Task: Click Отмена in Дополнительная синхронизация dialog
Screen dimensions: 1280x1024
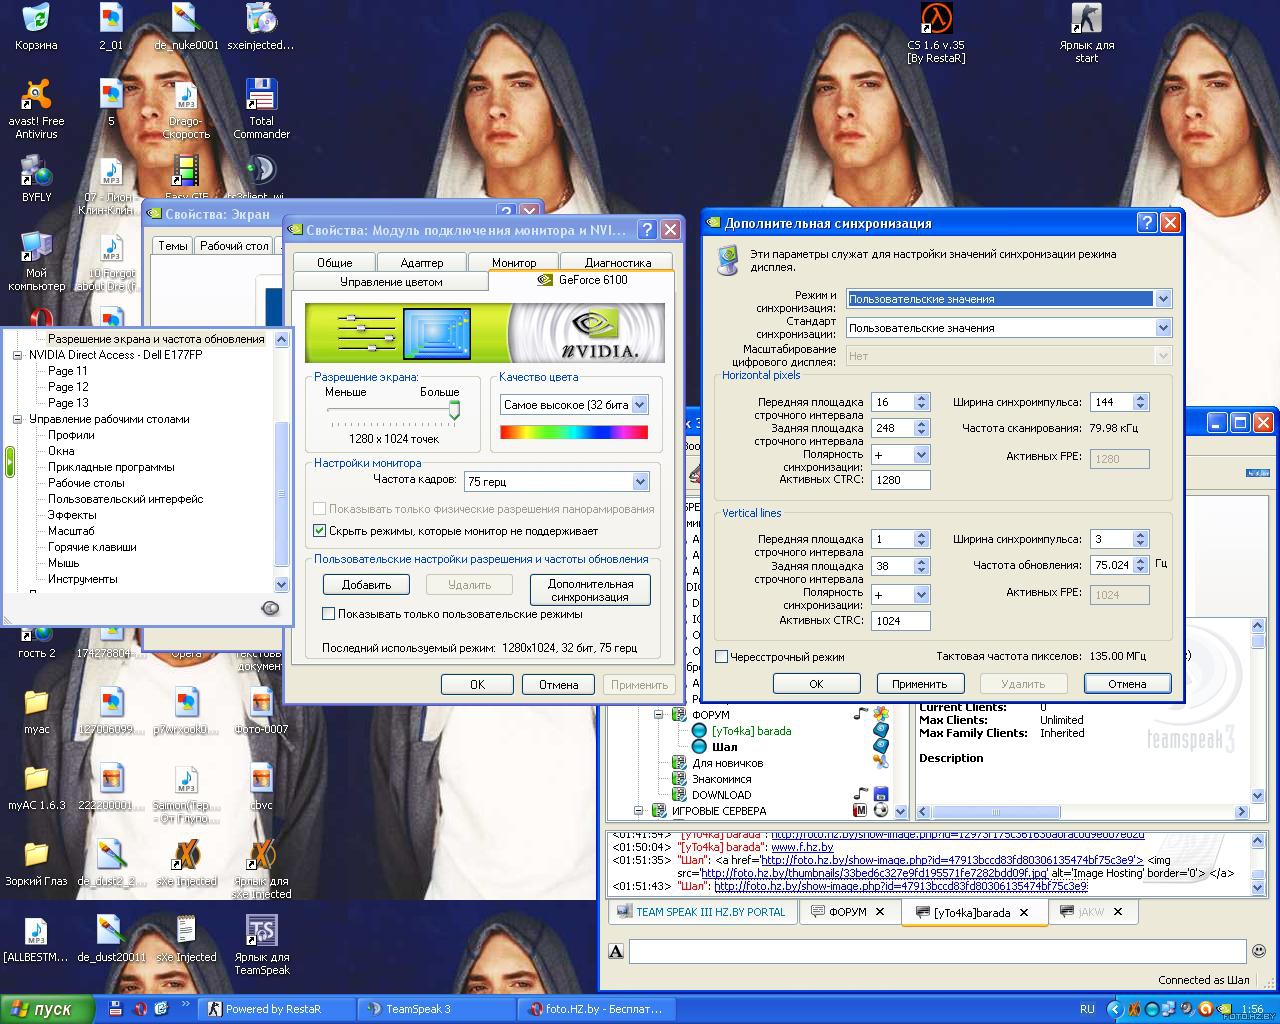Action: point(1127,684)
